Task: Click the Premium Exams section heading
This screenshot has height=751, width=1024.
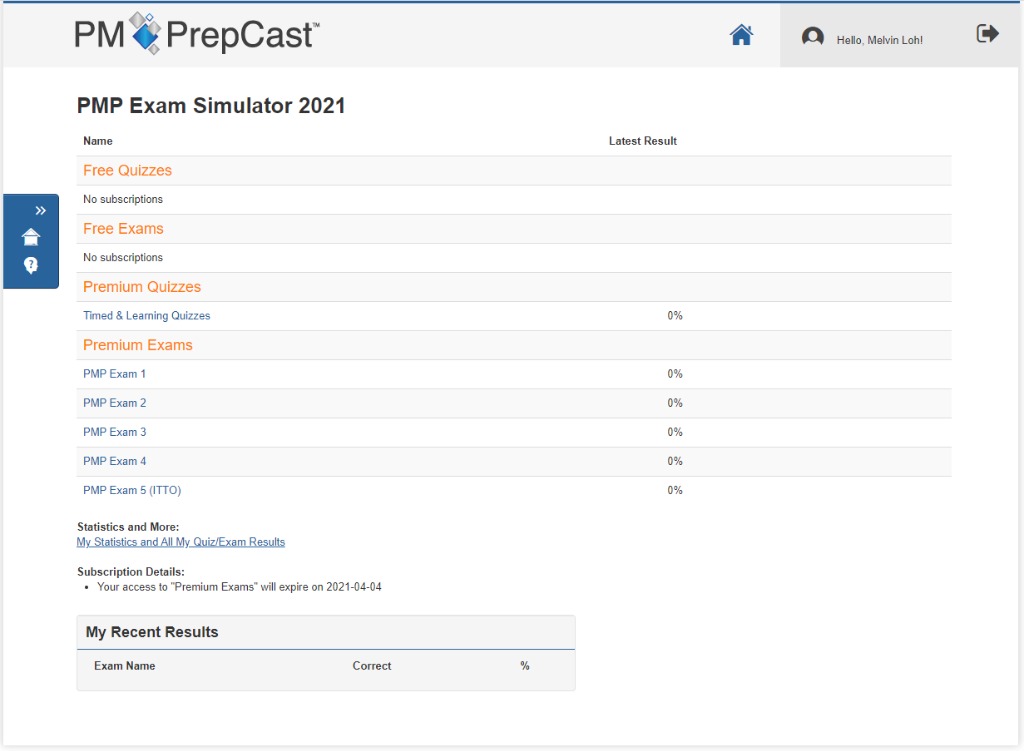Action: point(137,345)
